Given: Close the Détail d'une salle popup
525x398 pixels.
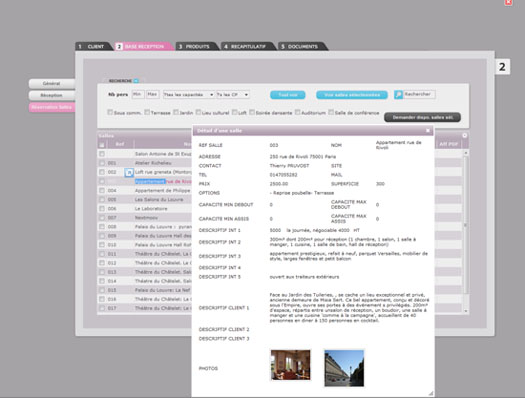Looking at the screenshot, I should click(428, 131).
